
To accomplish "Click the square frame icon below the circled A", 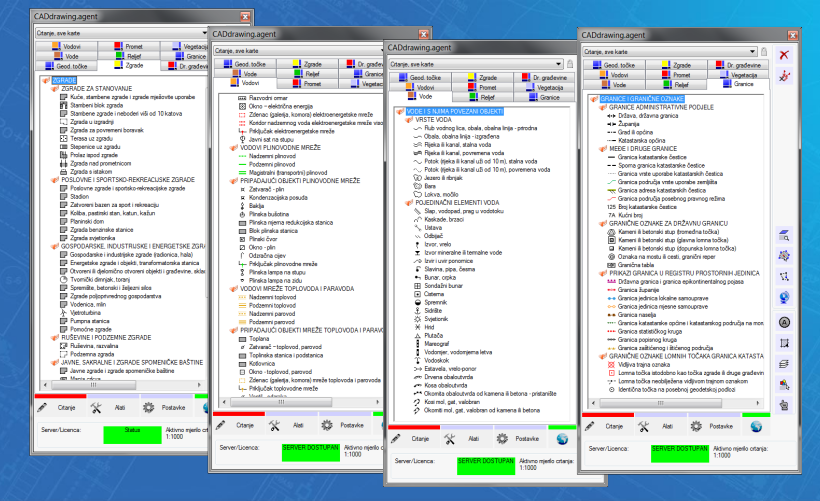I will tap(784, 343).
